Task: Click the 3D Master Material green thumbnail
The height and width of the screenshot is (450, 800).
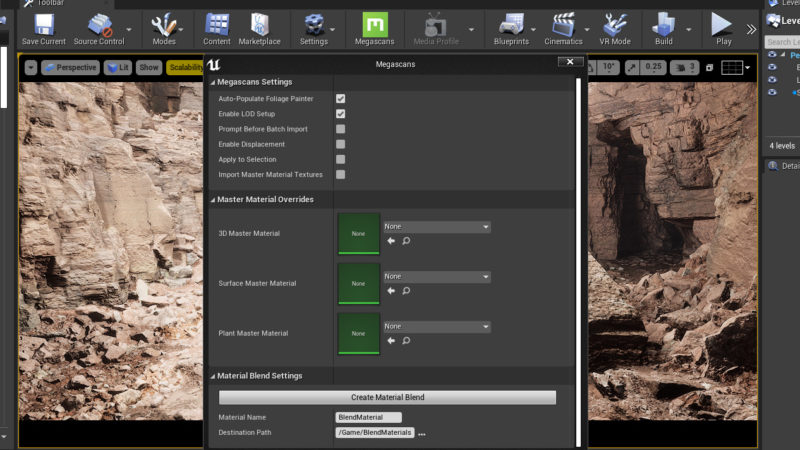Action: pyautogui.click(x=359, y=234)
